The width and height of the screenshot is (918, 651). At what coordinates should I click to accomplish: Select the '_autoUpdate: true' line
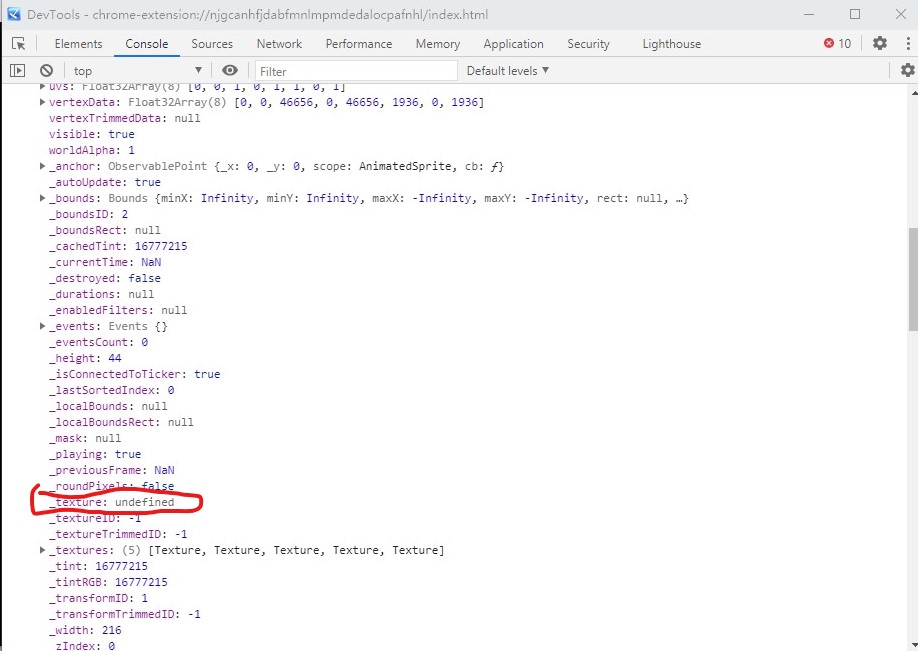coord(105,182)
